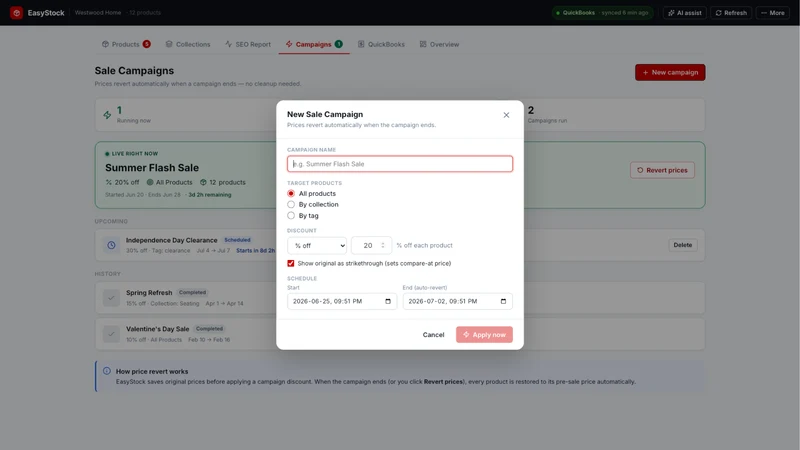This screenshot has width=800, height=450.
Task: Click the discount amount stepper arrows
Action: tap(383, 245)
